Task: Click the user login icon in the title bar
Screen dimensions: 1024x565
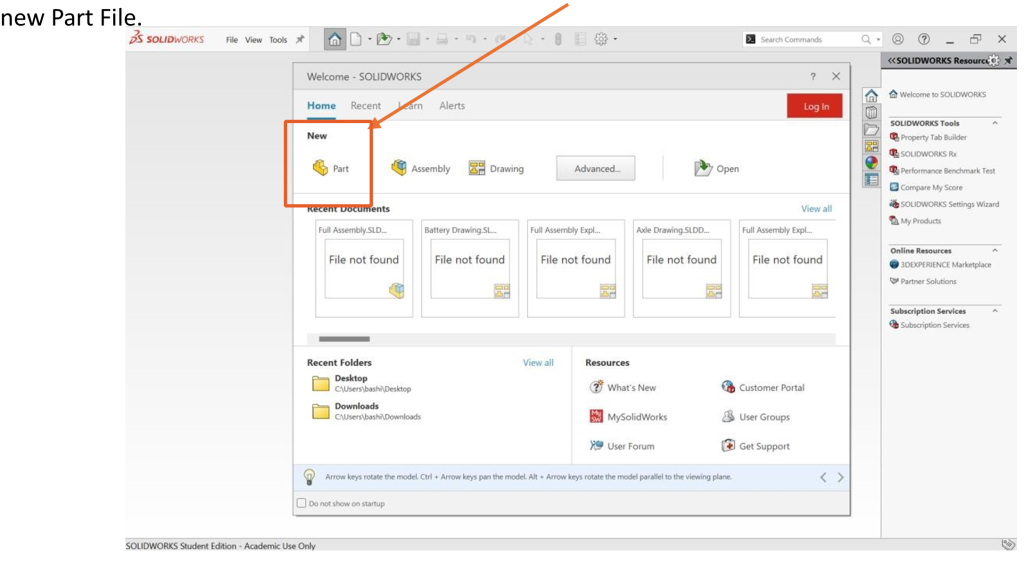Action: pos(898,39)
